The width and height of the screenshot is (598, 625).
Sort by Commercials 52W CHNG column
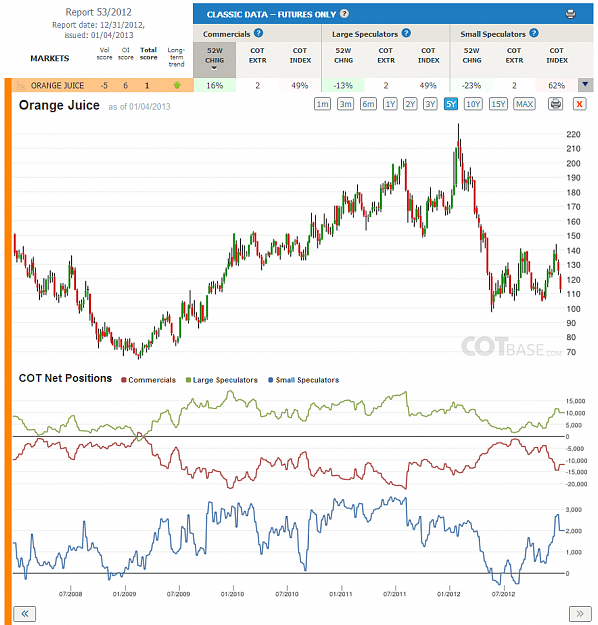(x=214, y=60)
